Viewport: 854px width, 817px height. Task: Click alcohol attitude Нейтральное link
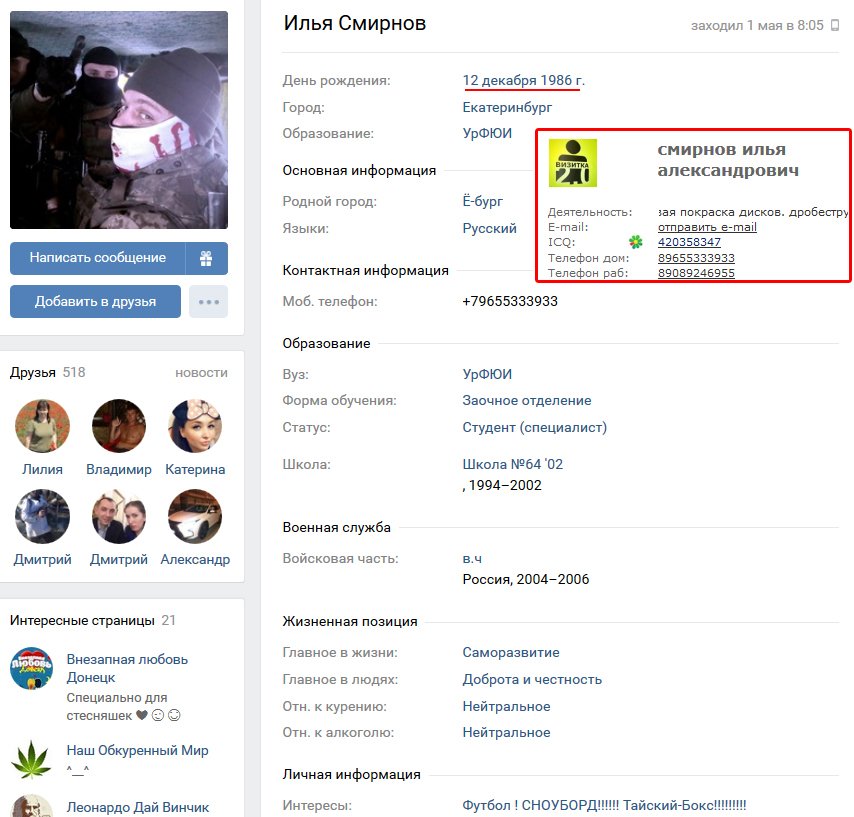(507, 733)
